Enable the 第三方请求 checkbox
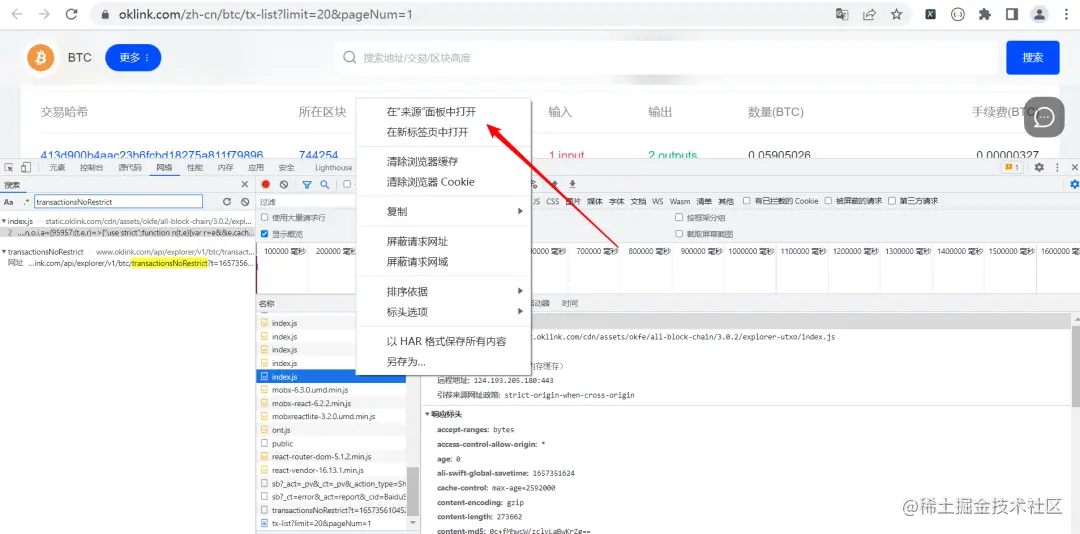 [892, 201]
